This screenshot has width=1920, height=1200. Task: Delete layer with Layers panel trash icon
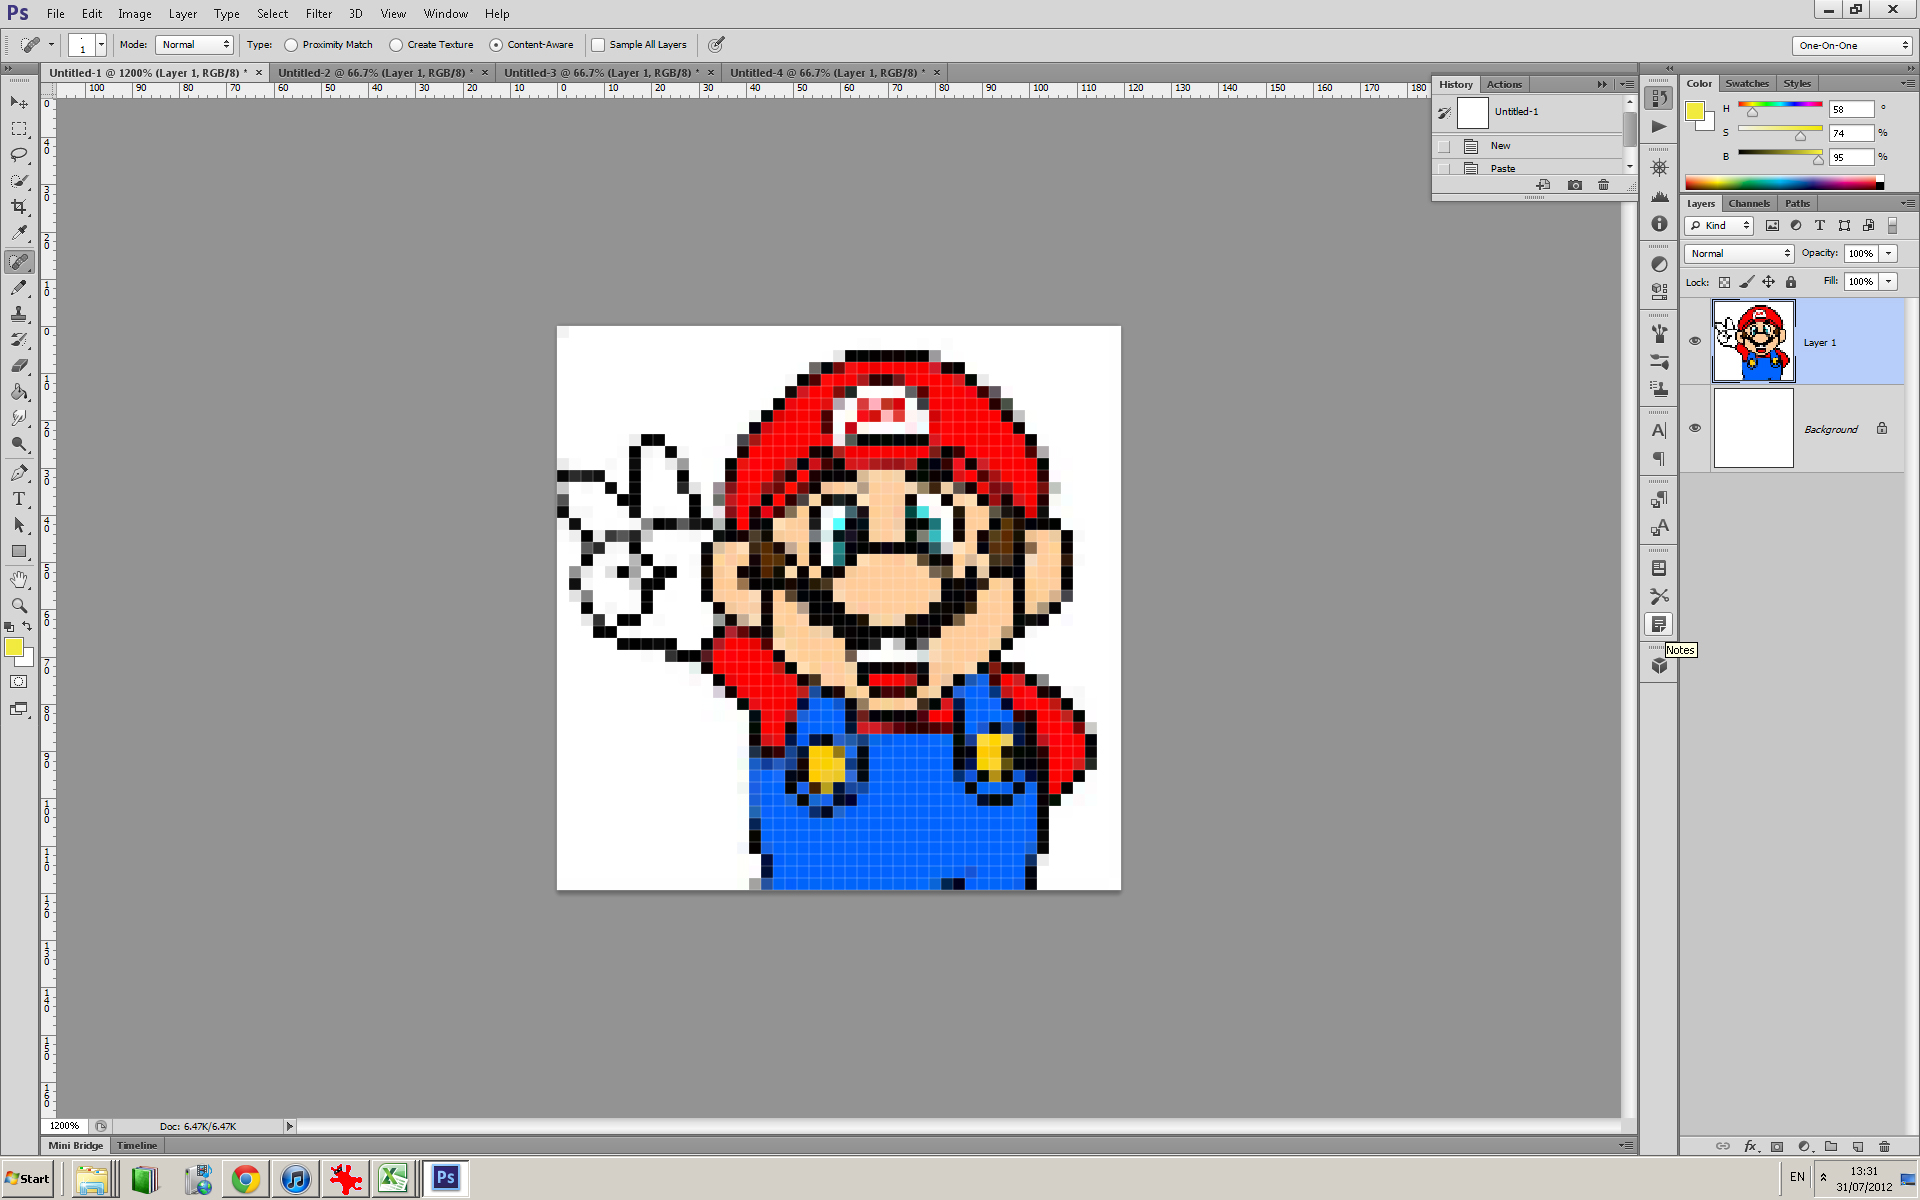1885,1146
